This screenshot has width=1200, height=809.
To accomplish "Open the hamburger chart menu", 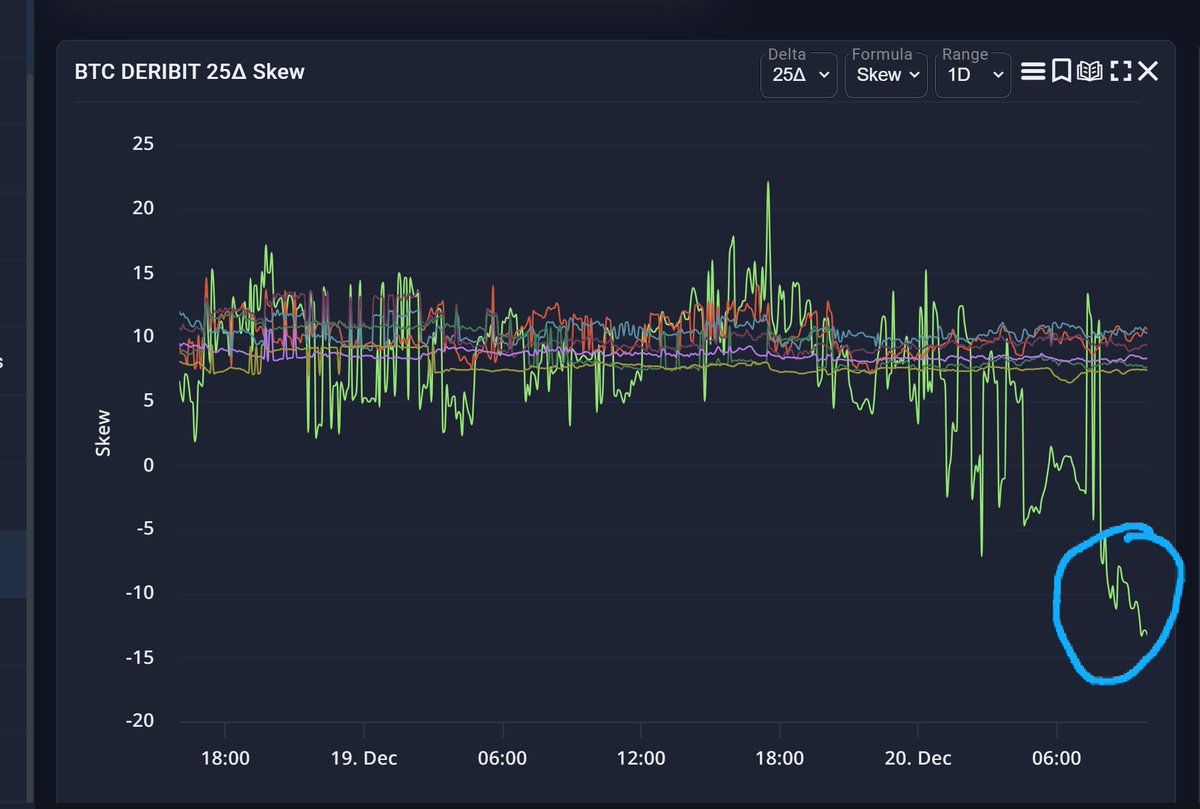I will point(1033,72).
